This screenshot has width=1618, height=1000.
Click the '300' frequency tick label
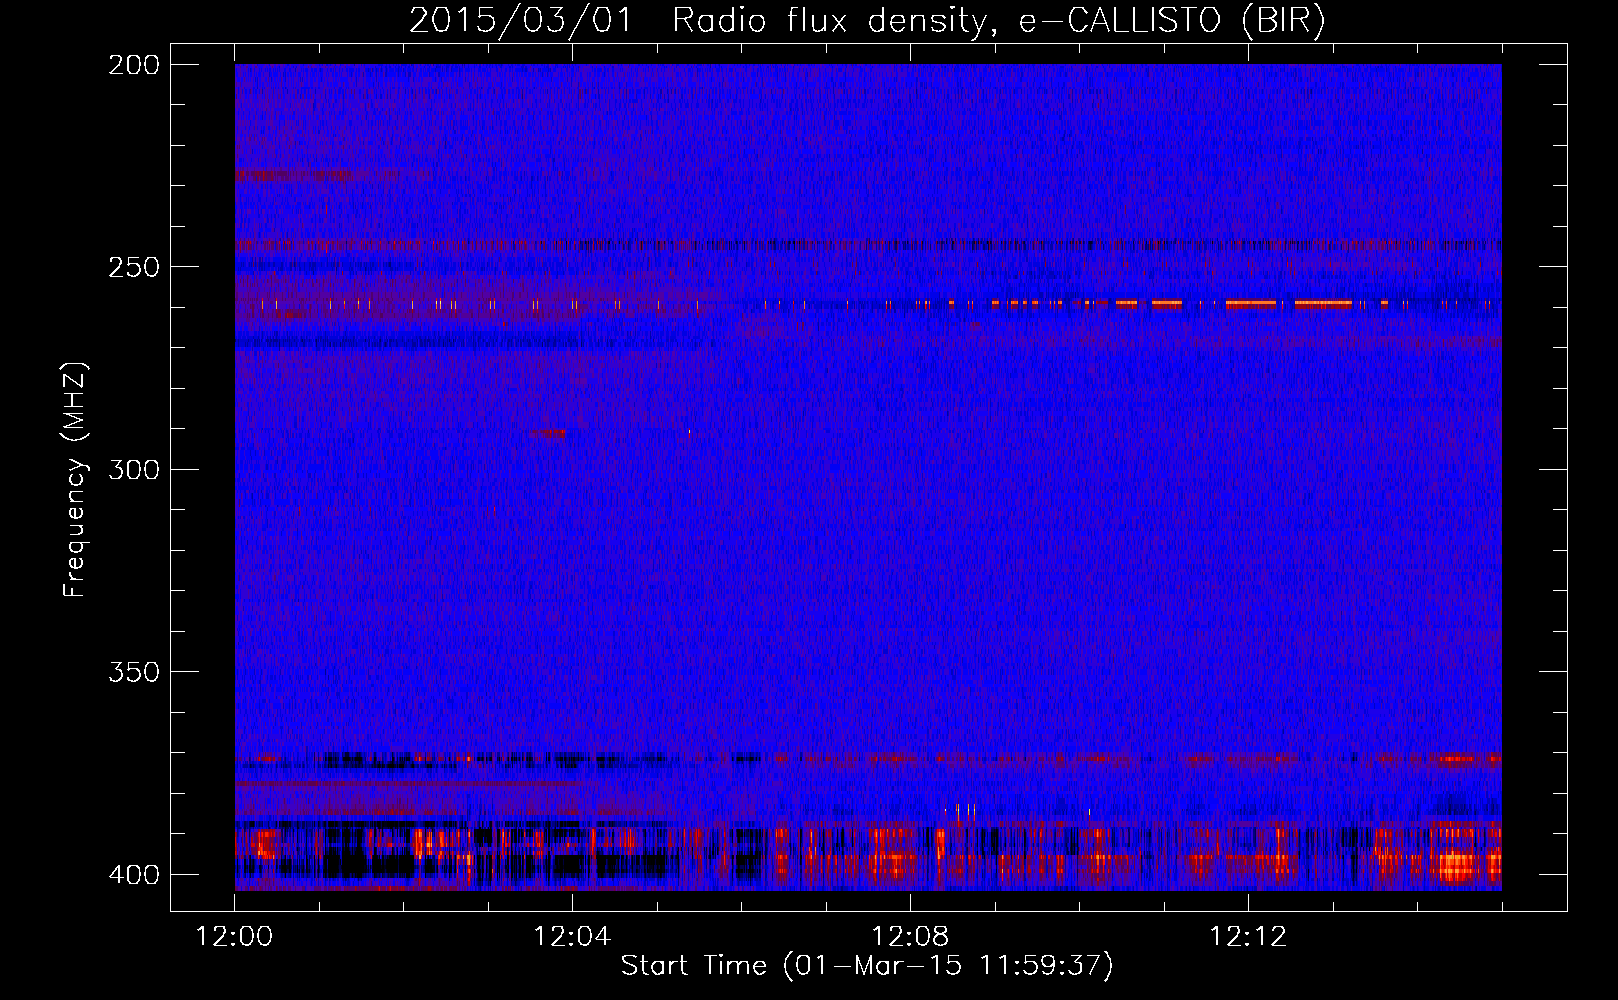(x=133, y=469)
